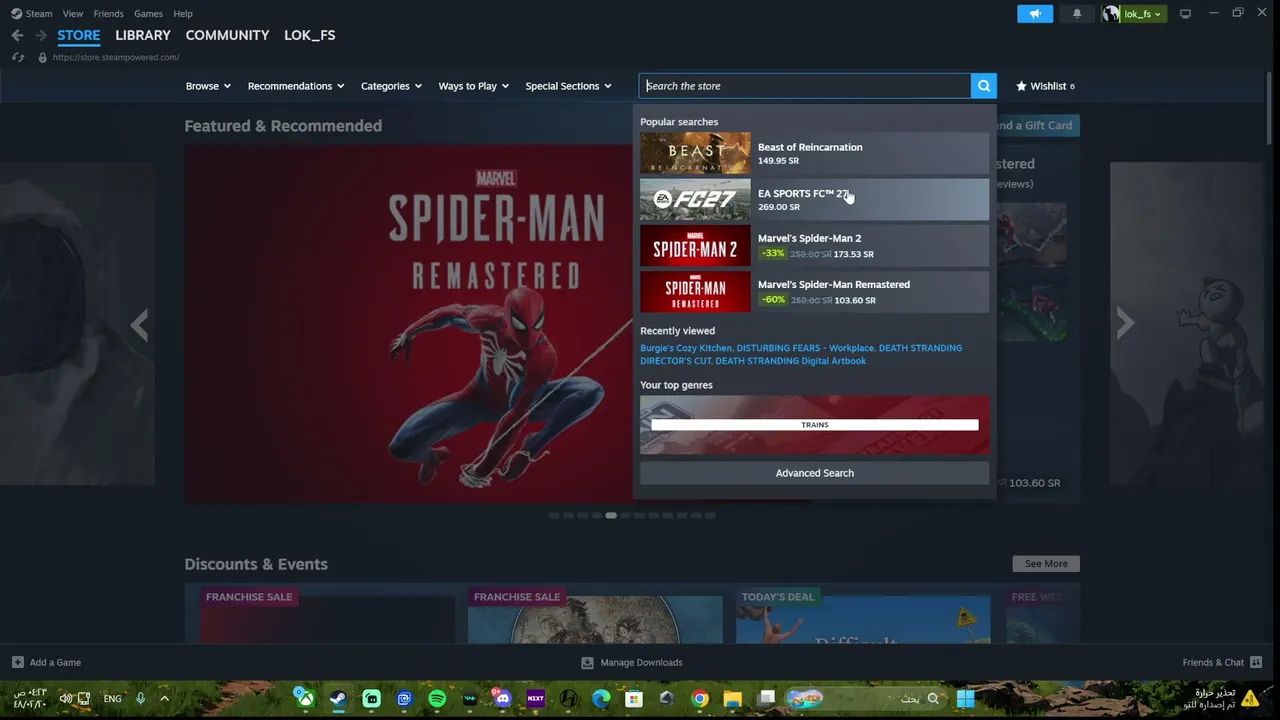Screen dimensions: 1280x720
Task: Open the Games menu
Action: tap(148, 14)
